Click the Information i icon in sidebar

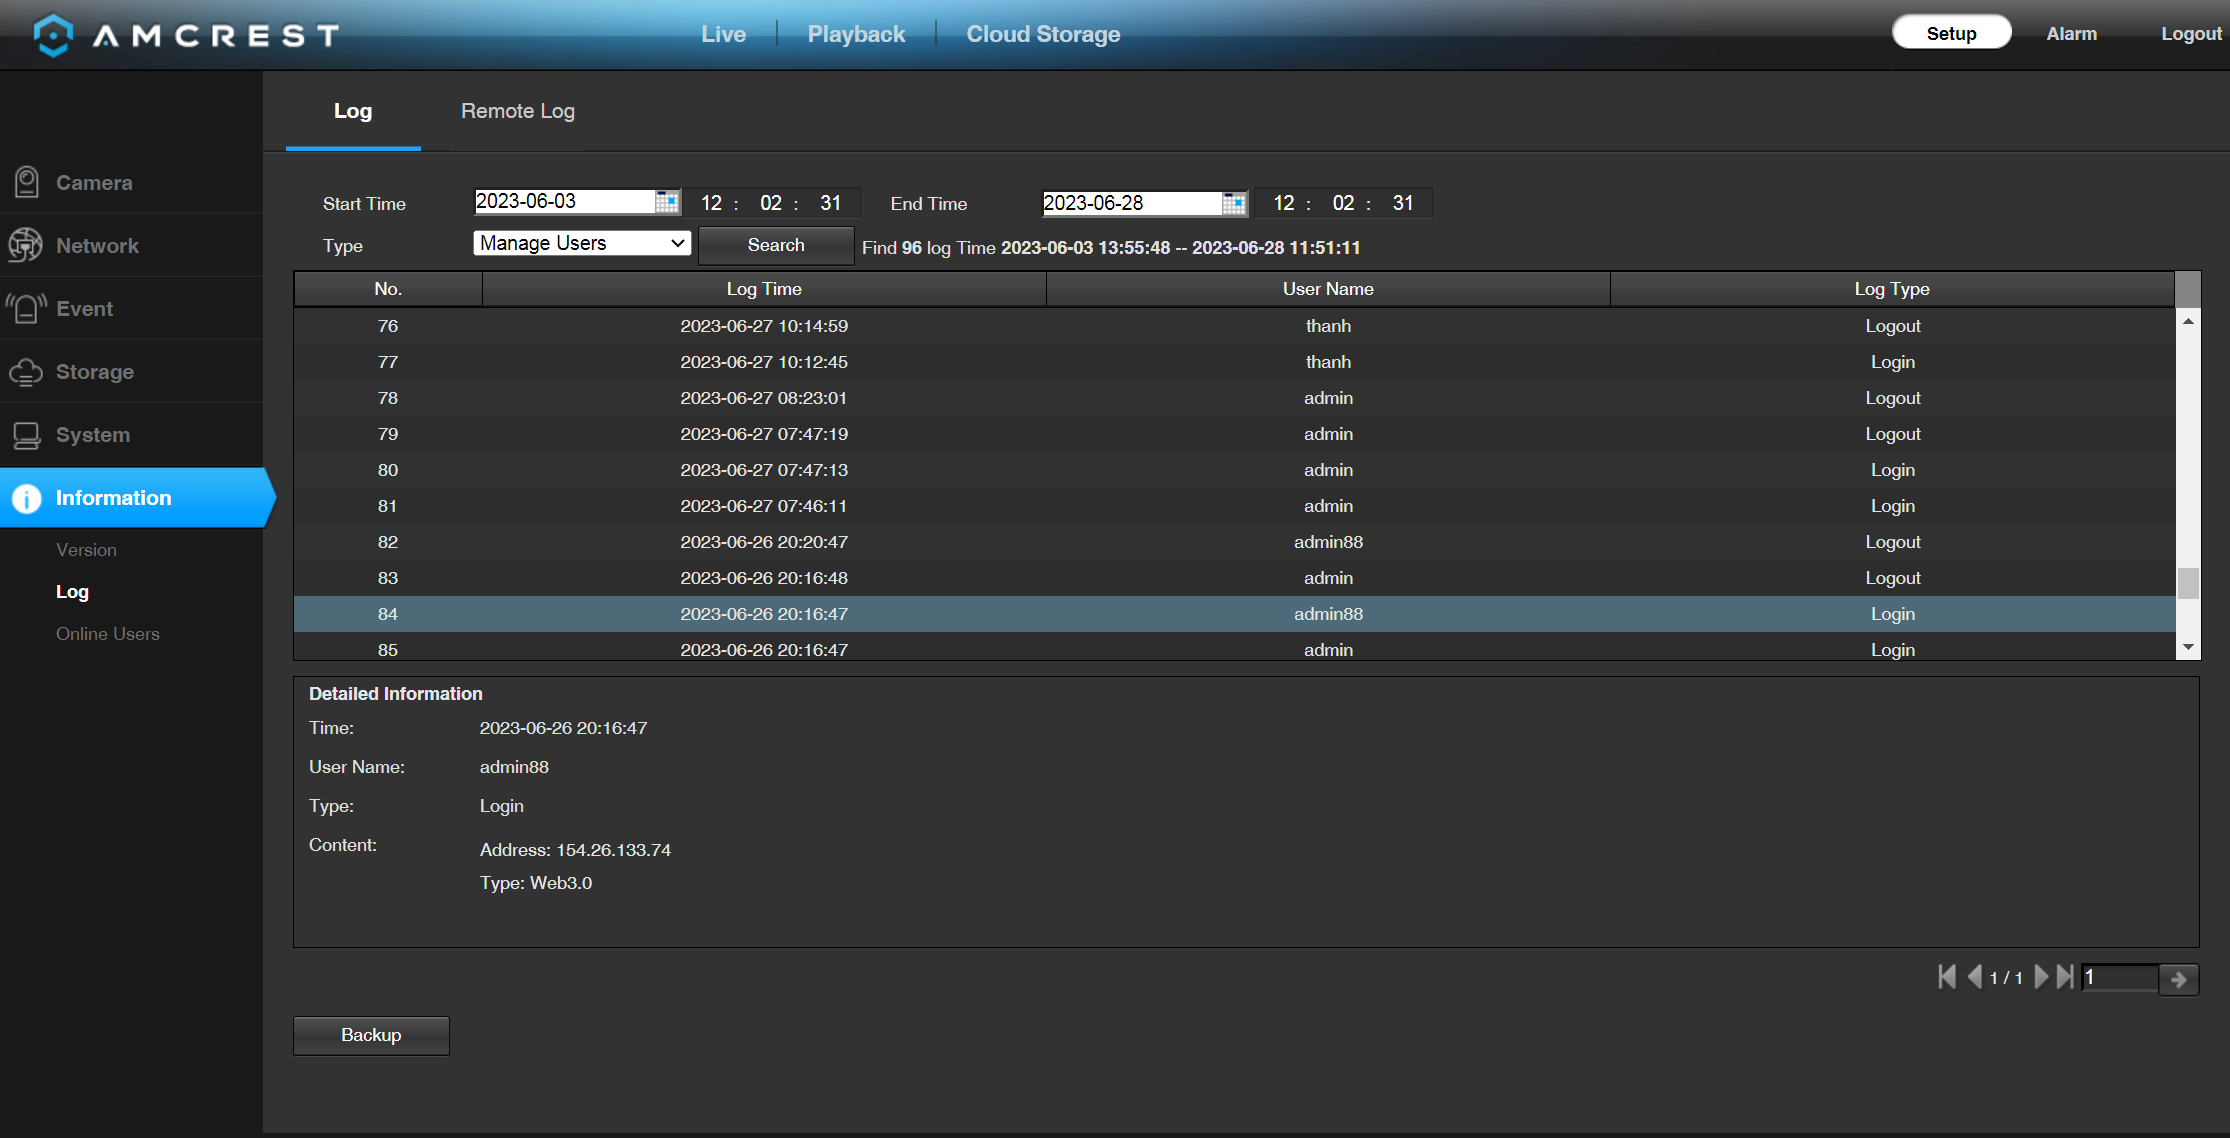[27, 498]
